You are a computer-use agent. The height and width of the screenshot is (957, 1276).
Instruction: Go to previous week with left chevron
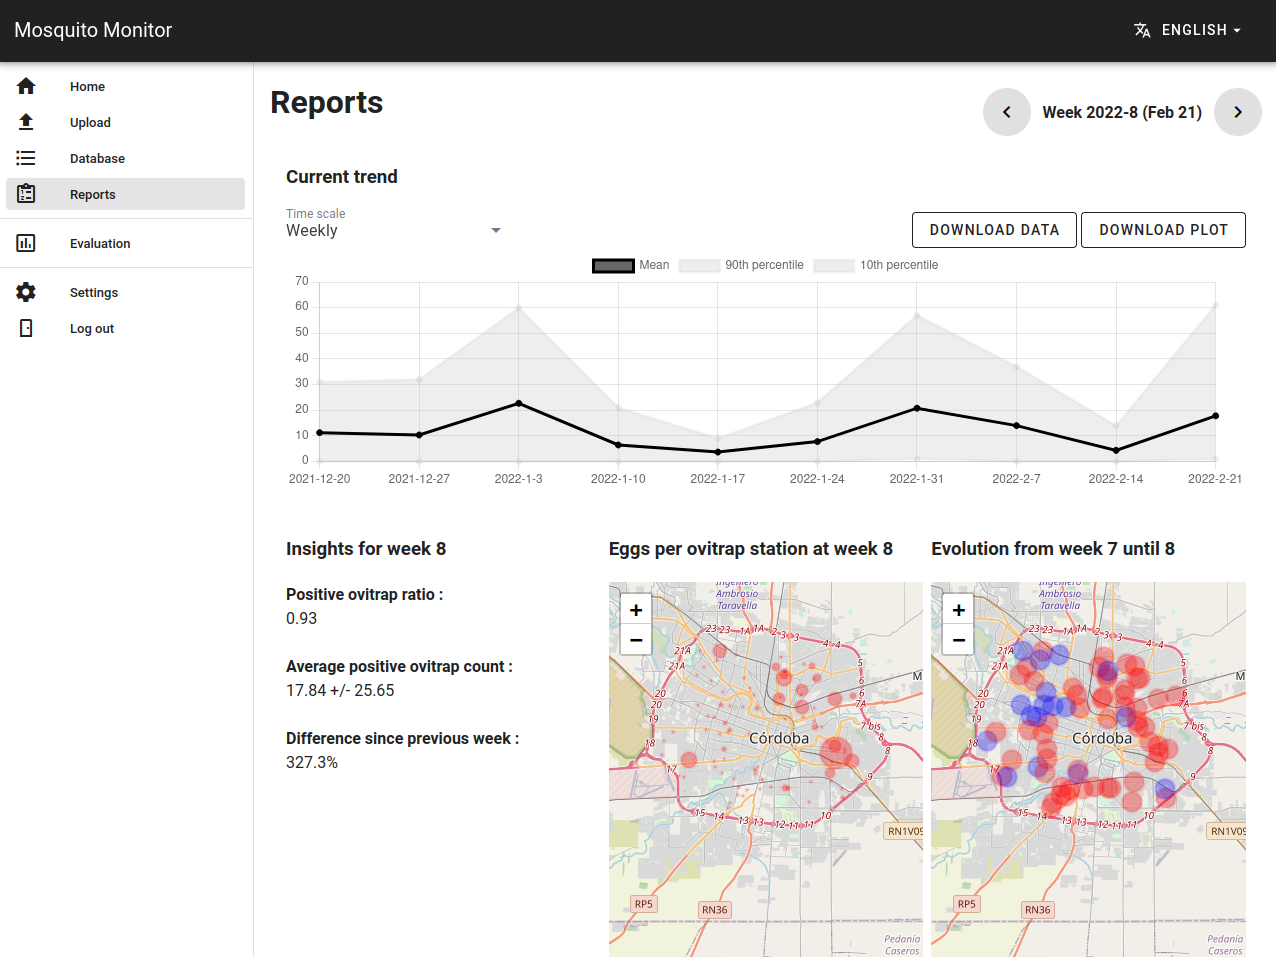[x=1006, y=112]
